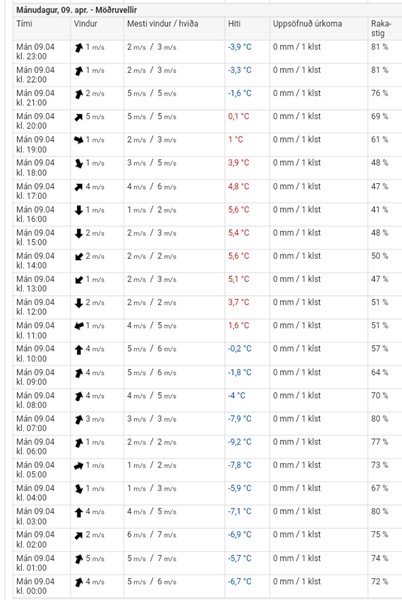Click the downward wind arrow at 16:00
402x600 pixels.
point(79,210)
